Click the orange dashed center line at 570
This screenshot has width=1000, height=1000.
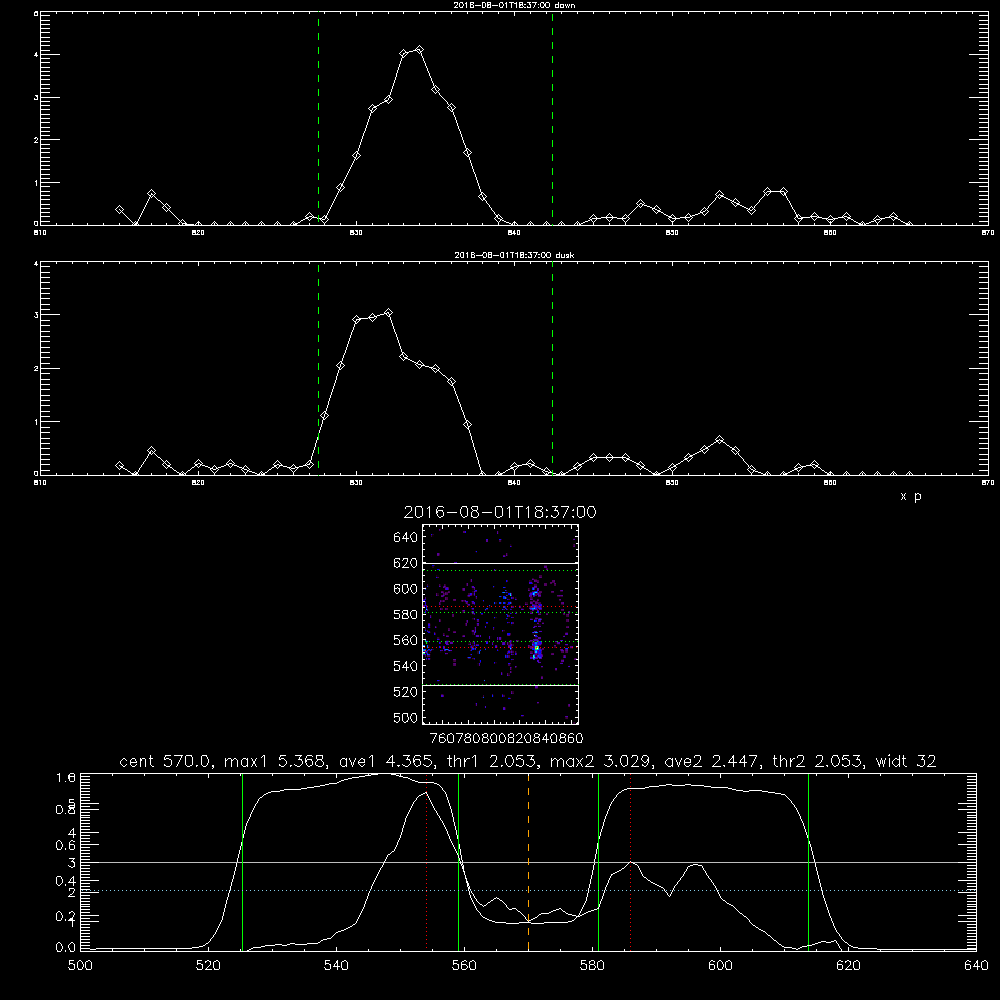[529, 862]
